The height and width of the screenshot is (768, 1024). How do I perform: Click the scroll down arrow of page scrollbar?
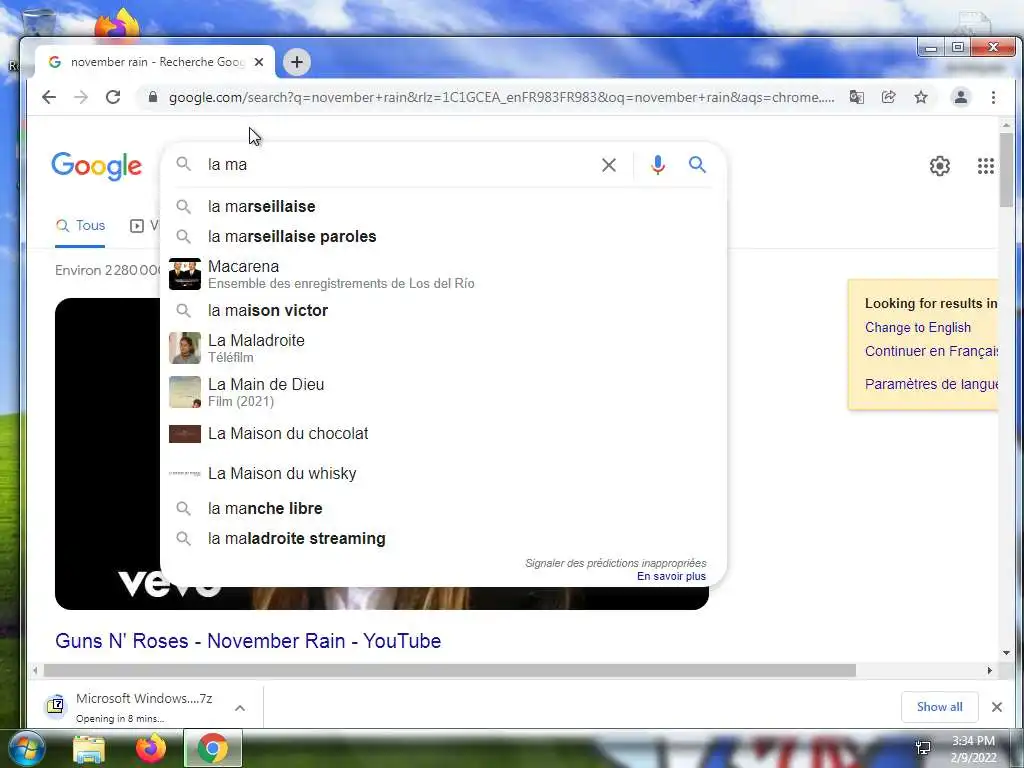pos(1006,652)
